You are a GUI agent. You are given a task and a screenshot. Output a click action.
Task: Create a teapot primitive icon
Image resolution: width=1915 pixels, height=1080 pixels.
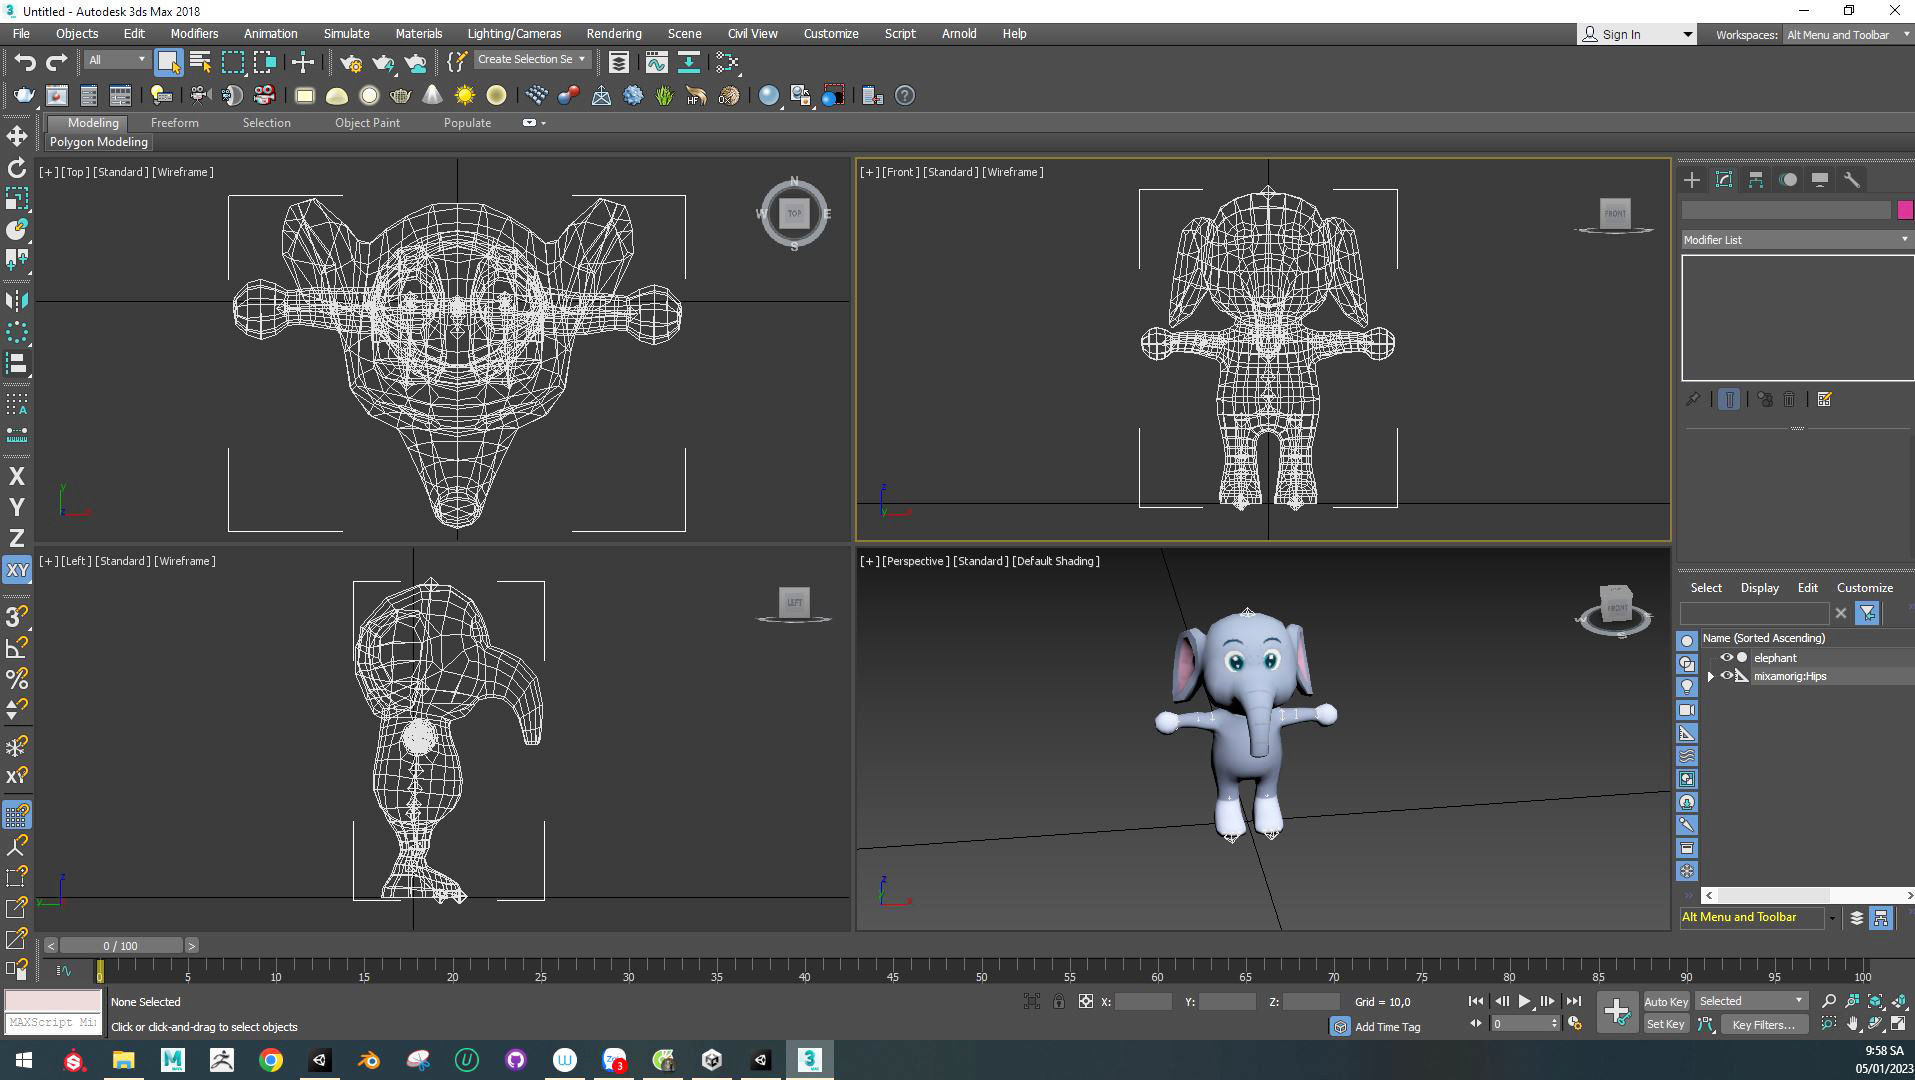(401, 96)
